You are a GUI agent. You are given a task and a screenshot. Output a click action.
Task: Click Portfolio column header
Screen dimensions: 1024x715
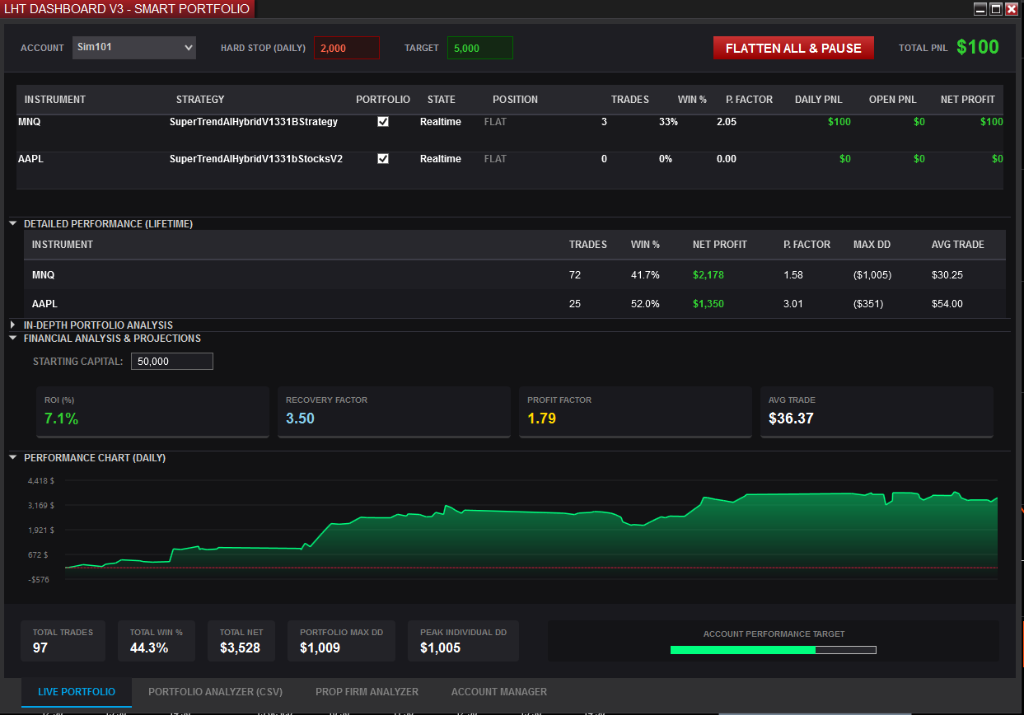click(x=383, y=99)
